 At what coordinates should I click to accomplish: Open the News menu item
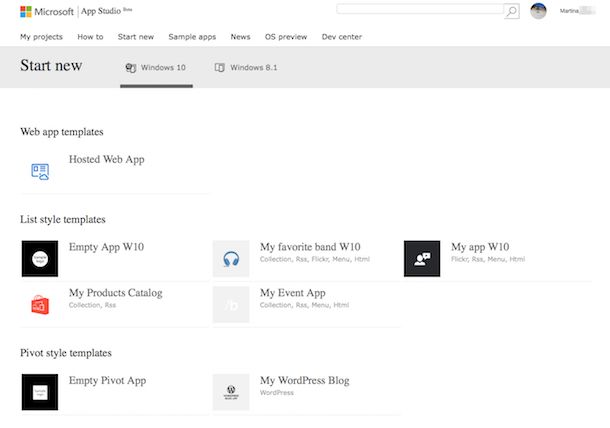tap(240, 37)
